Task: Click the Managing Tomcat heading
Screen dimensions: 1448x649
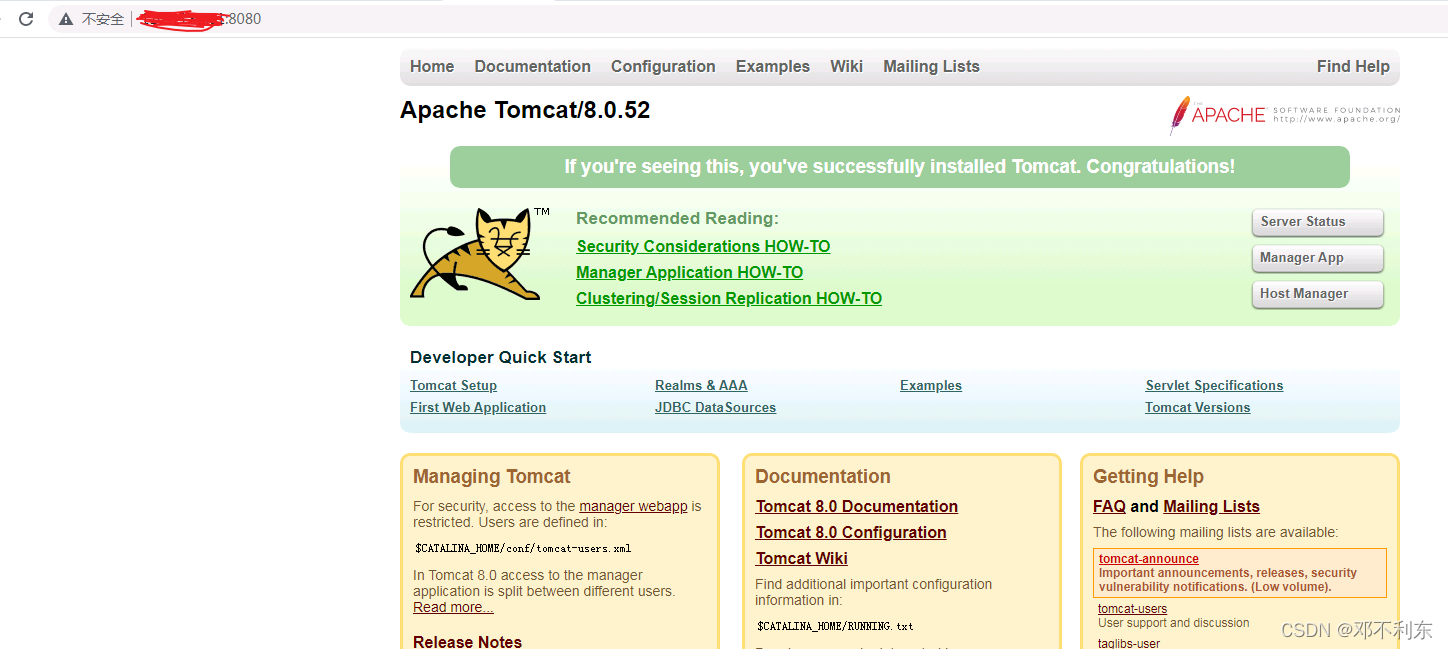Action: coord(492,477)
